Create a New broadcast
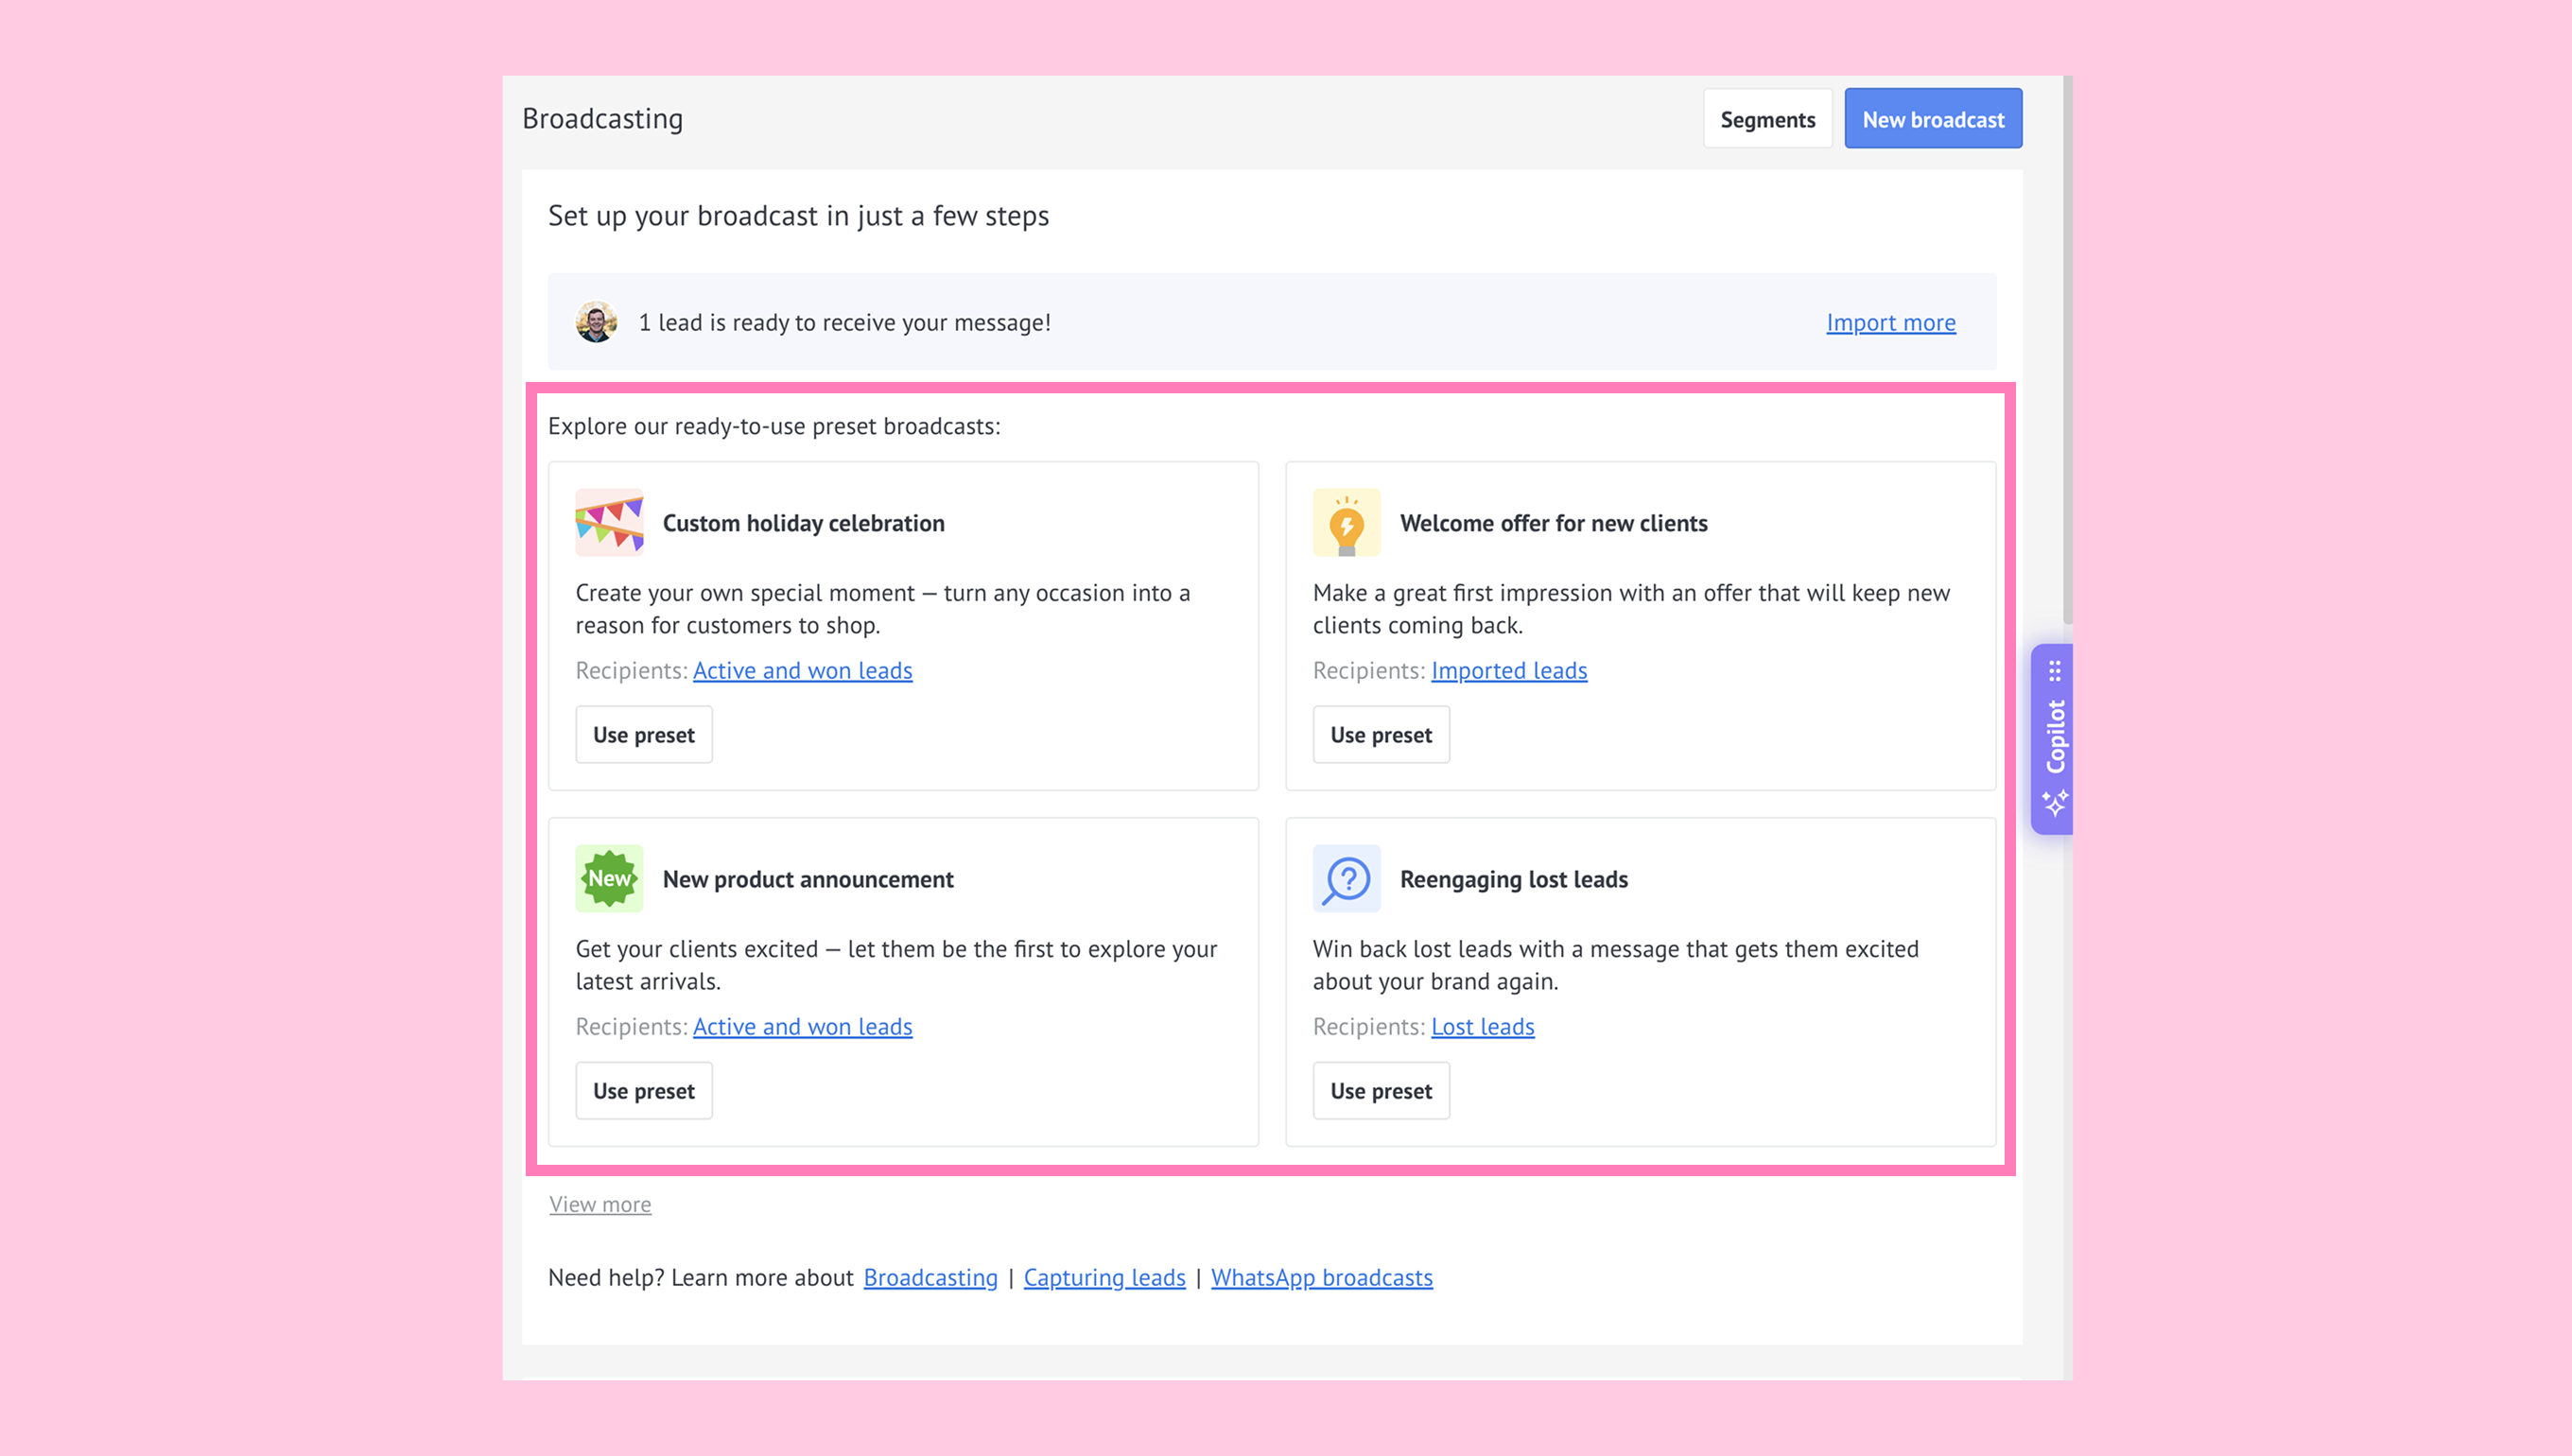This screenshot has width=2572, height=1456. point(1933,119)
